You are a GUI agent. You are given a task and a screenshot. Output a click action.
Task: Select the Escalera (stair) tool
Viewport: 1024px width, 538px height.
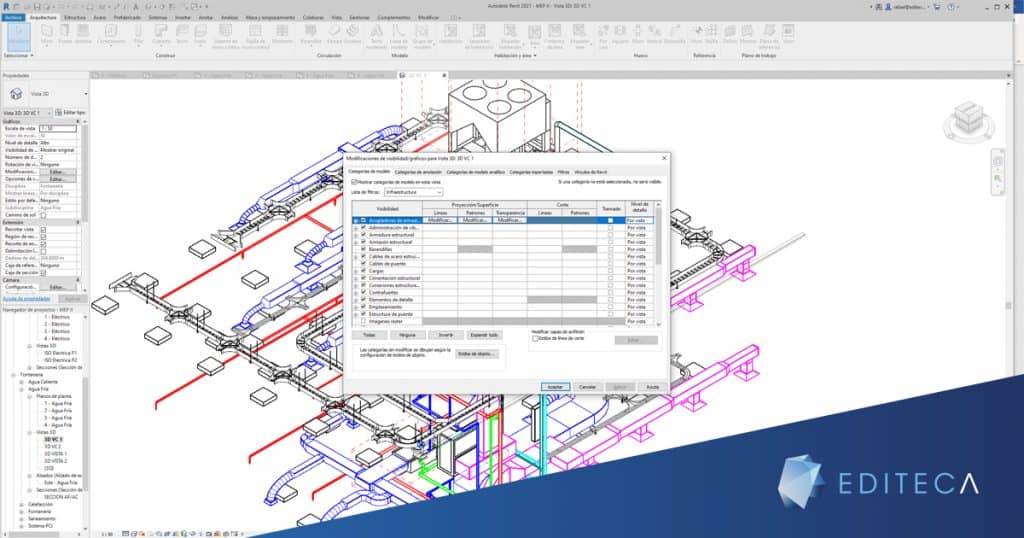[x=353, y=34]
